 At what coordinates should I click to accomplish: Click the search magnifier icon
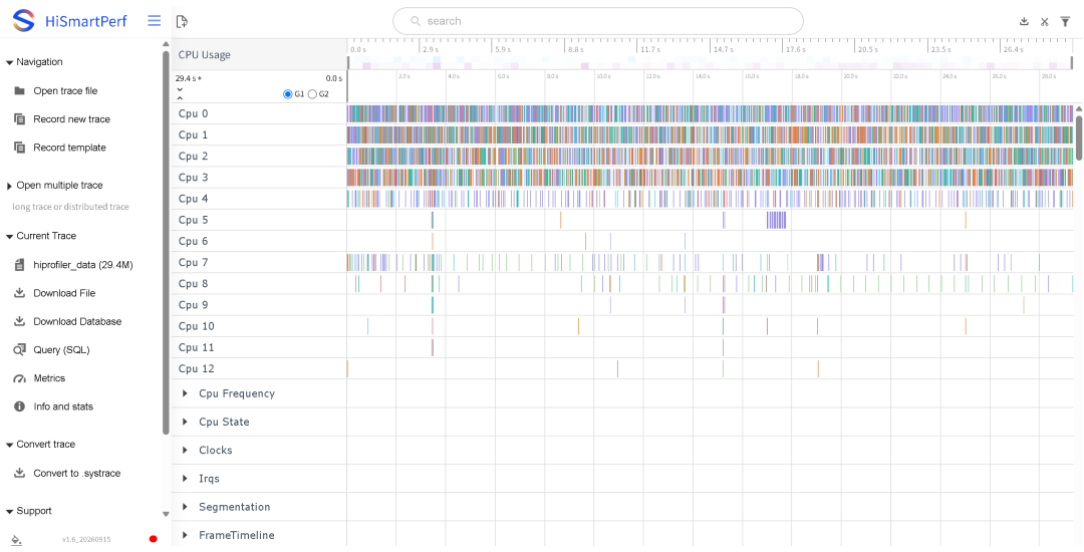click(415, 21)
